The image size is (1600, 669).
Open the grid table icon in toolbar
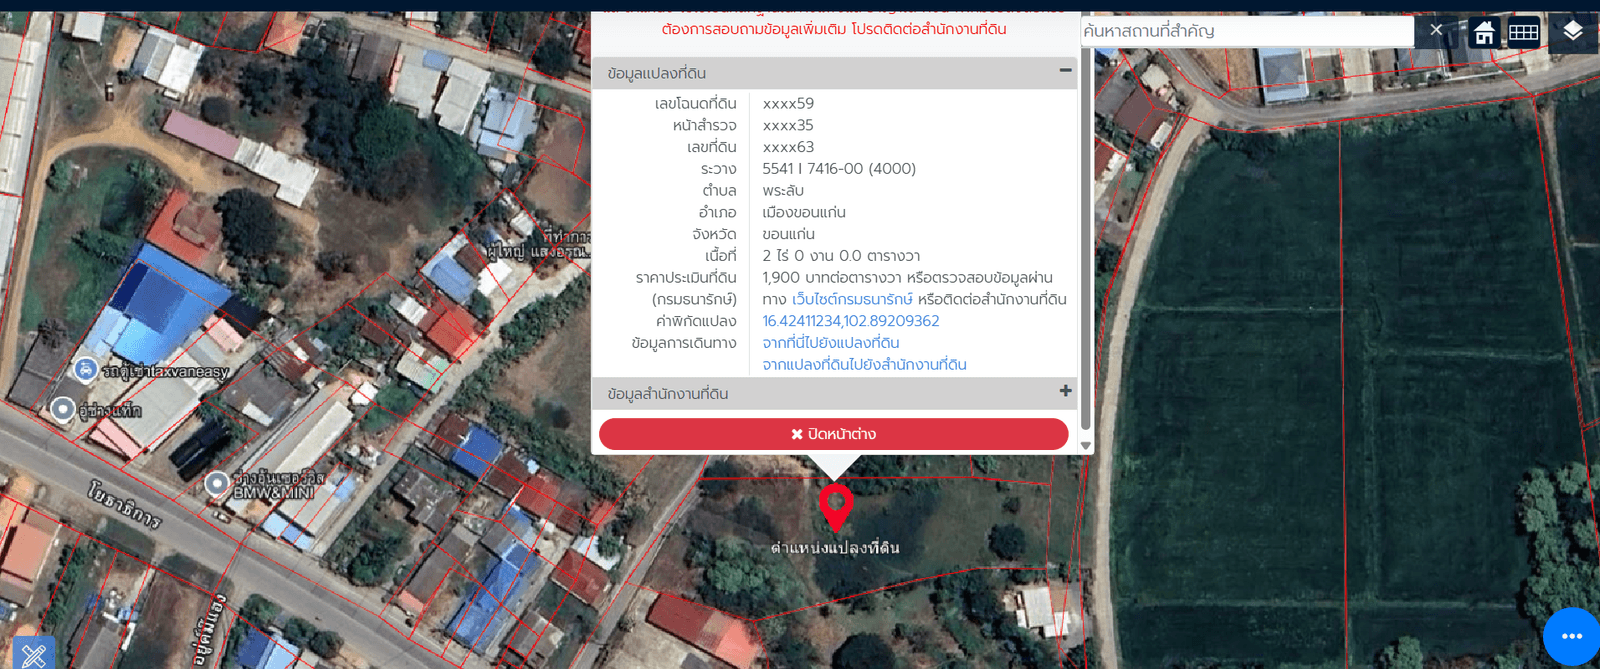coord(1524,32)
